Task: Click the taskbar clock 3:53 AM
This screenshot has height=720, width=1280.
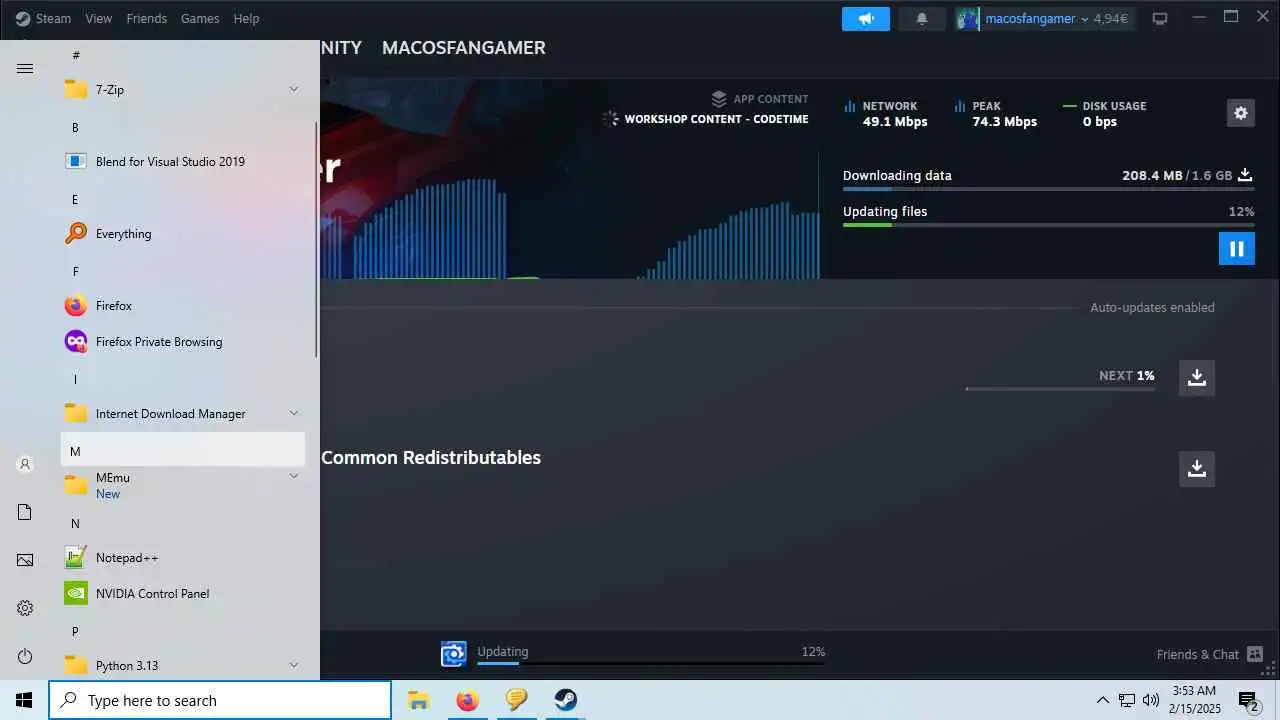Action: click(1193, 700)
